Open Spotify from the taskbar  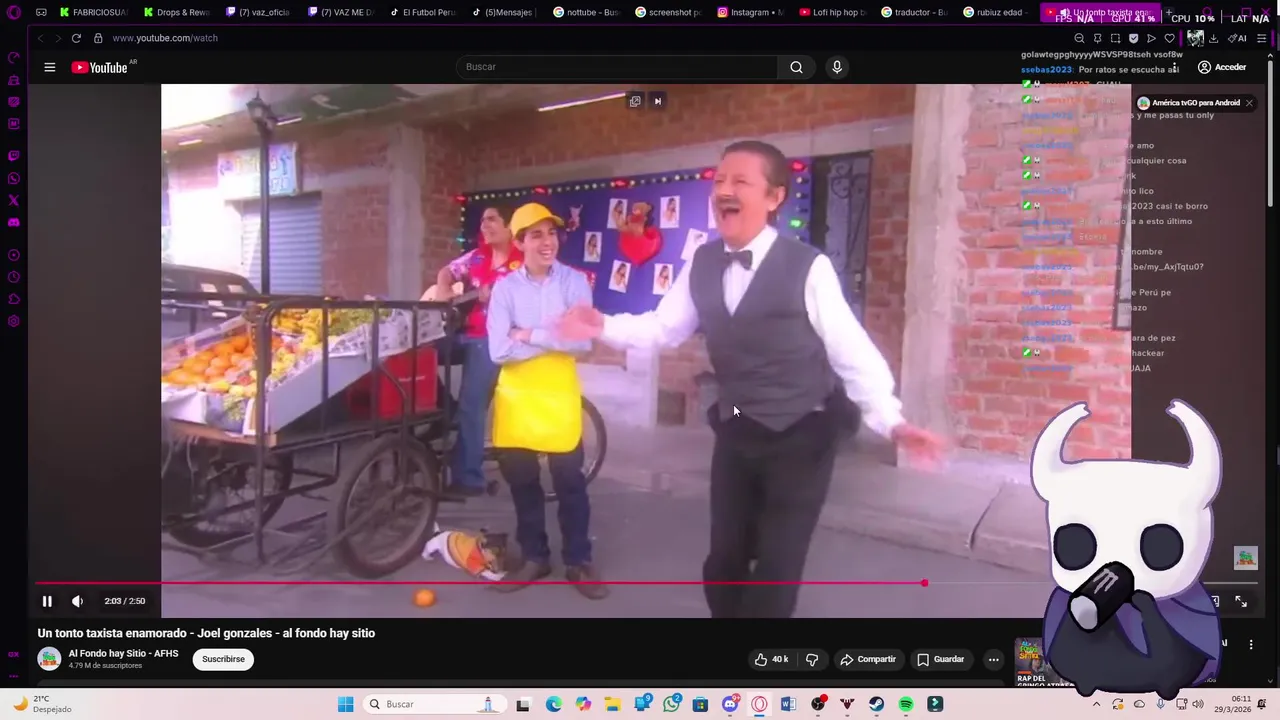pos(906,704)
